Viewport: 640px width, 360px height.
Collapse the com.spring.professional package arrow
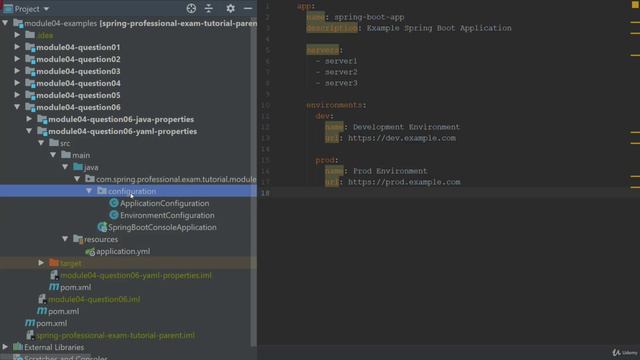77,179
